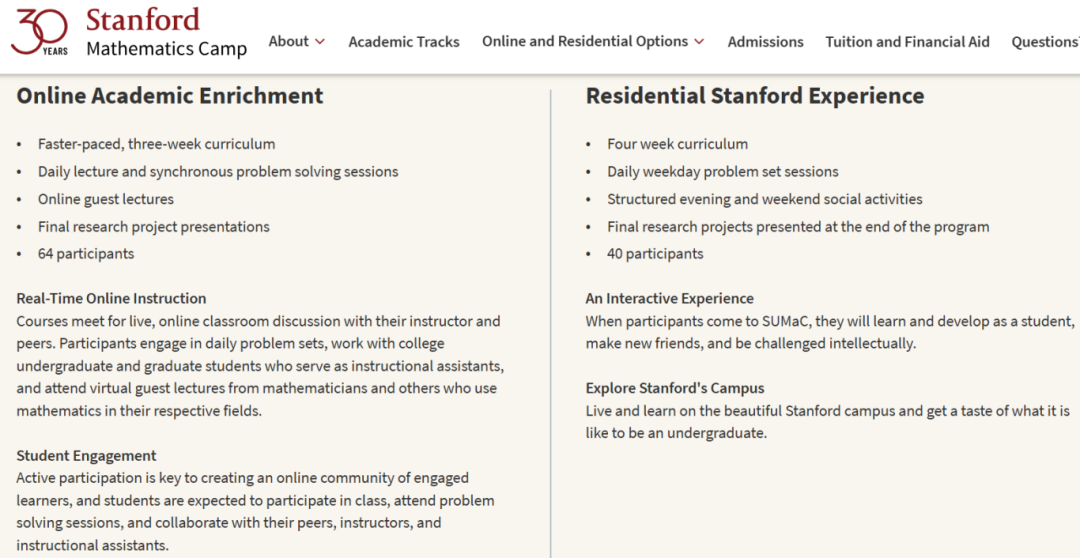Click the Online Academic Enrichment heading

pos(170,96)
